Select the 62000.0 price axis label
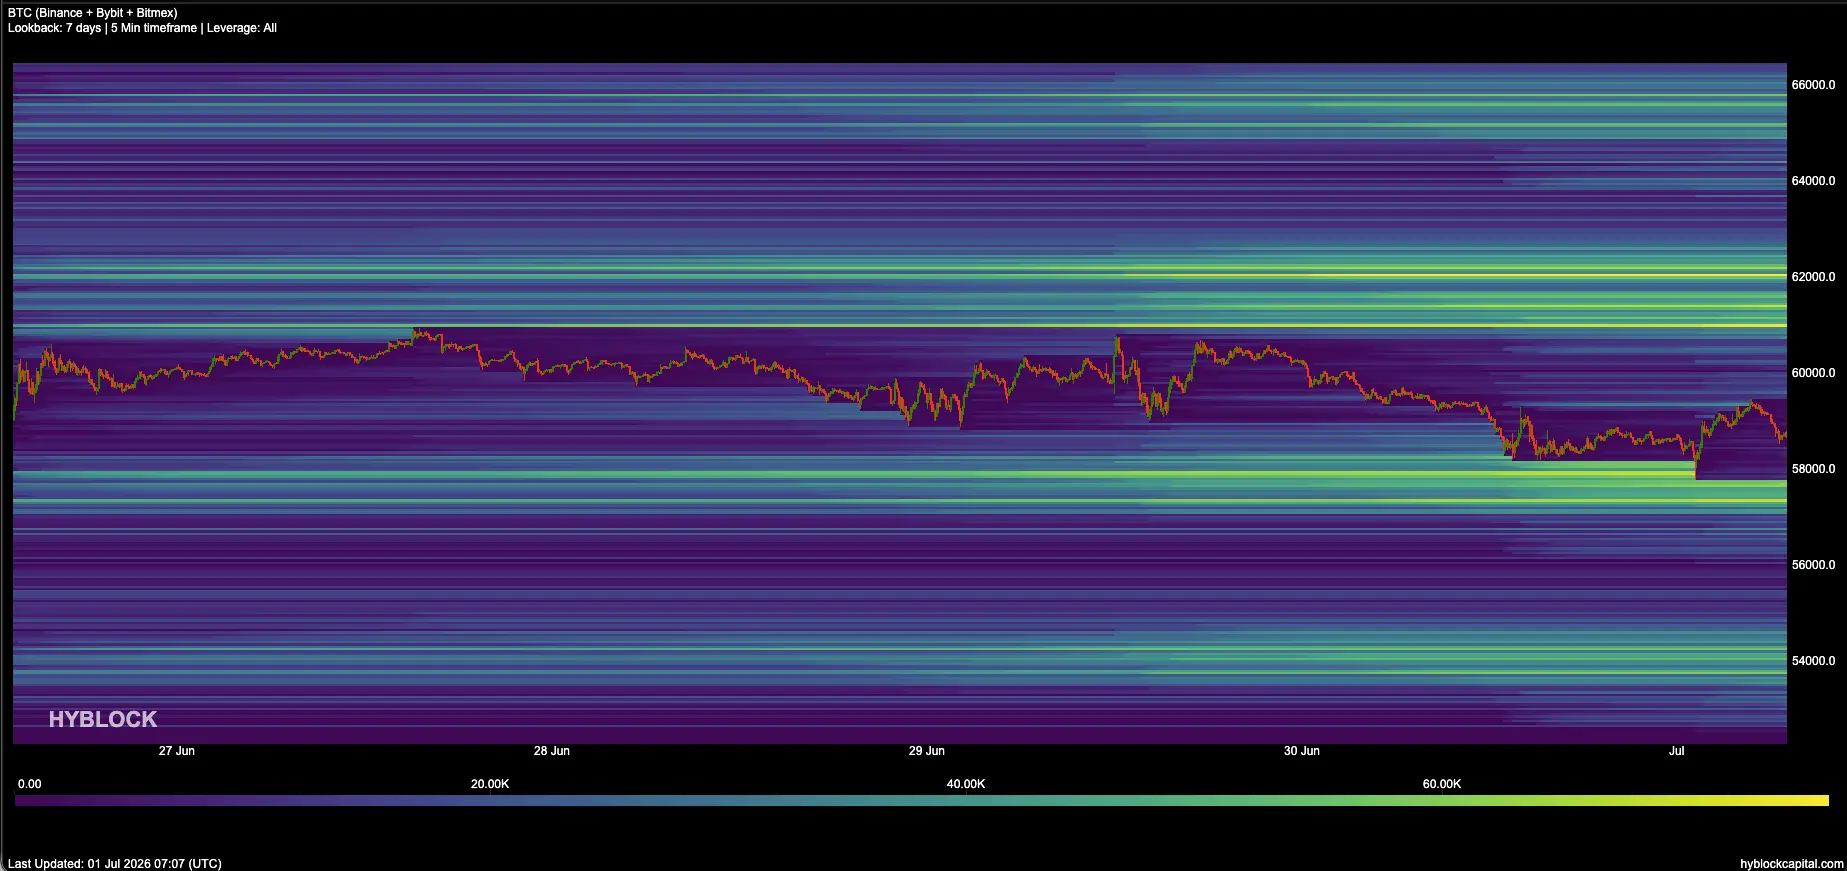 coord(1813,277)
